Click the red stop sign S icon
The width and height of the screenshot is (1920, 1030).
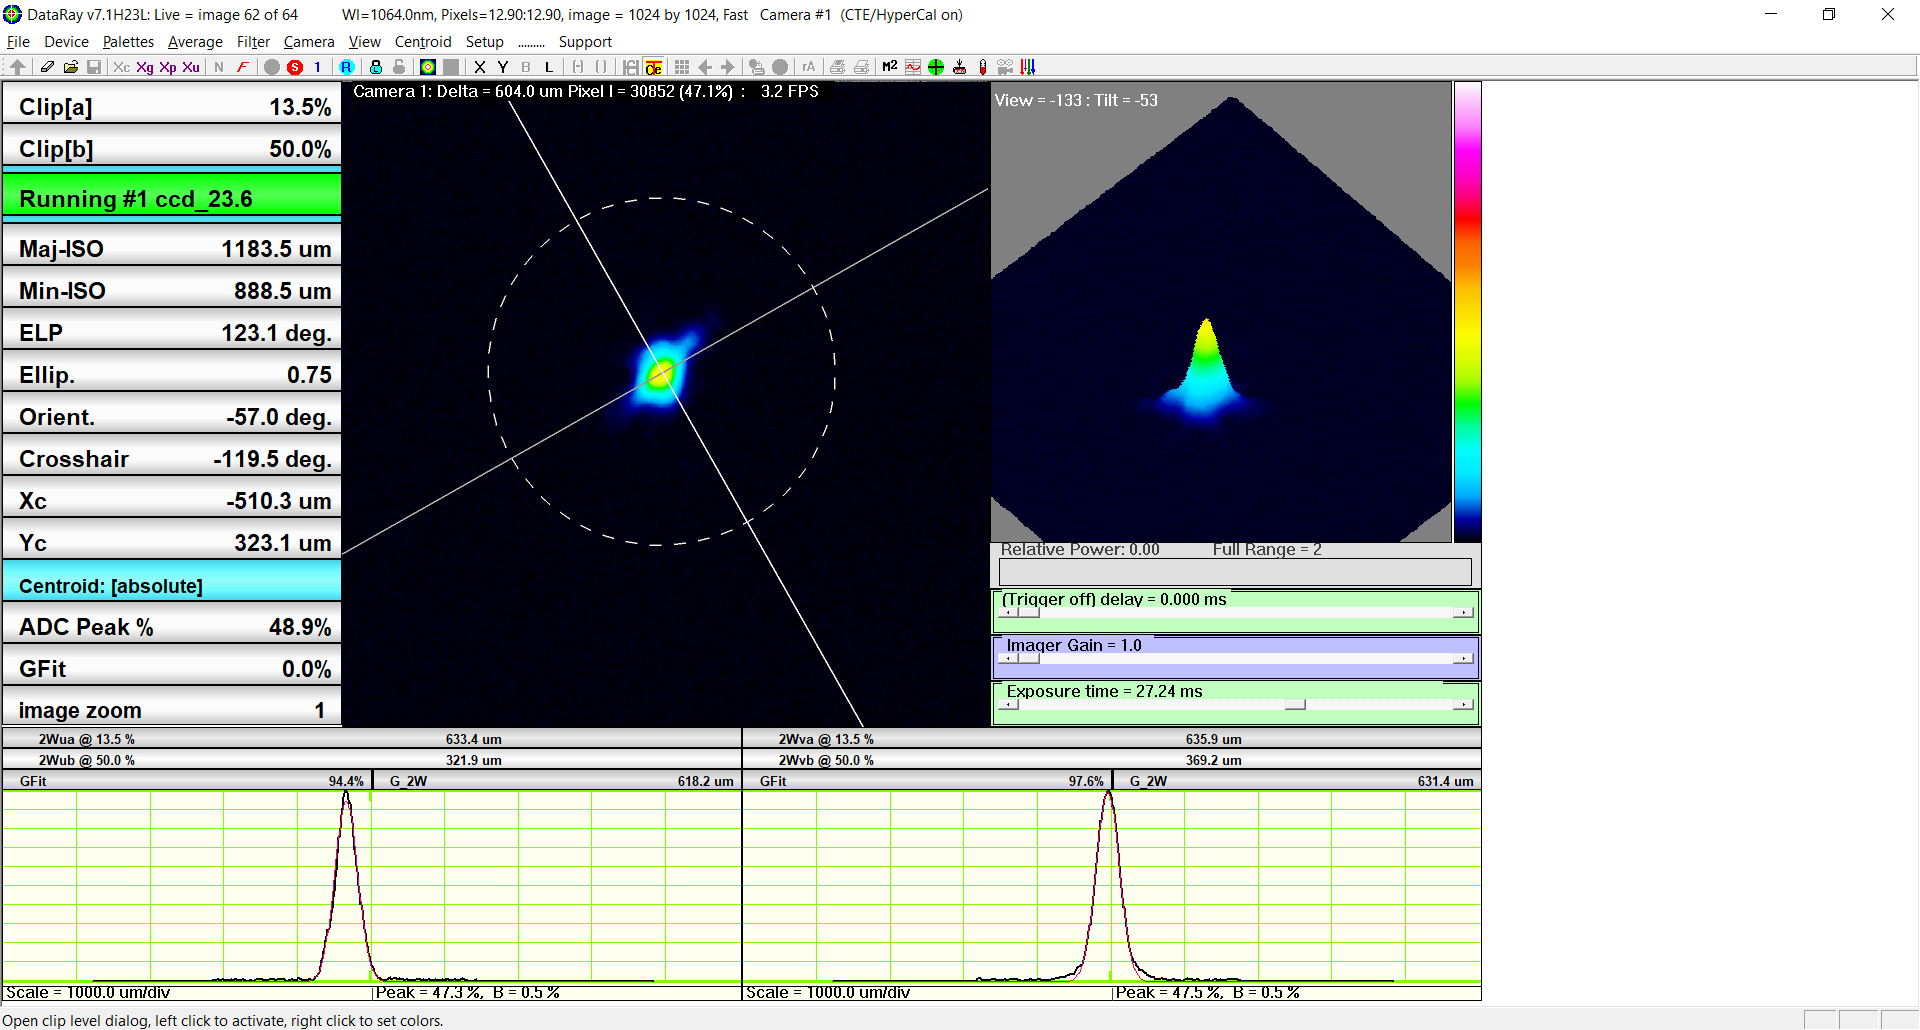coord(295,67)
